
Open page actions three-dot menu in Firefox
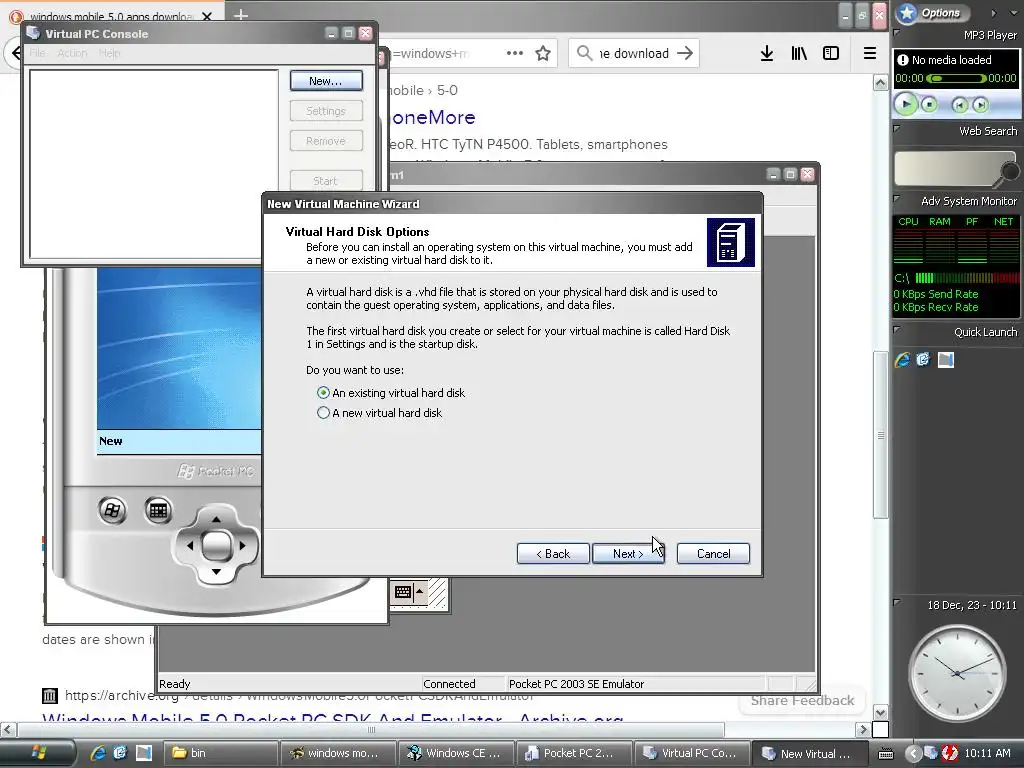tap(515, 54)
